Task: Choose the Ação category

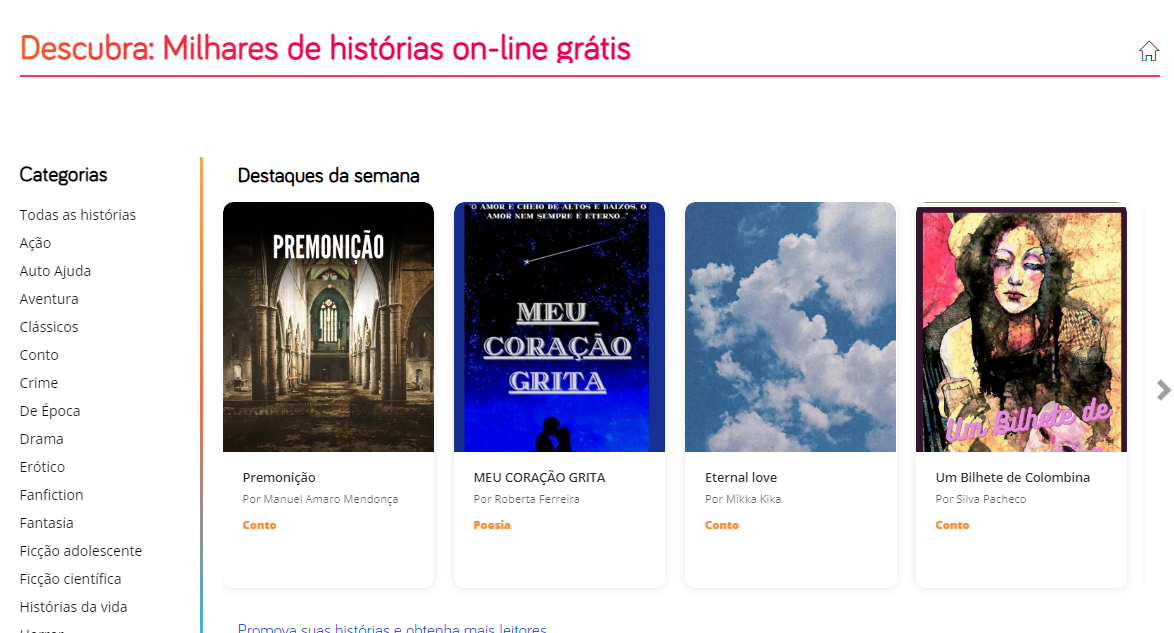Action: pos(35,243)
